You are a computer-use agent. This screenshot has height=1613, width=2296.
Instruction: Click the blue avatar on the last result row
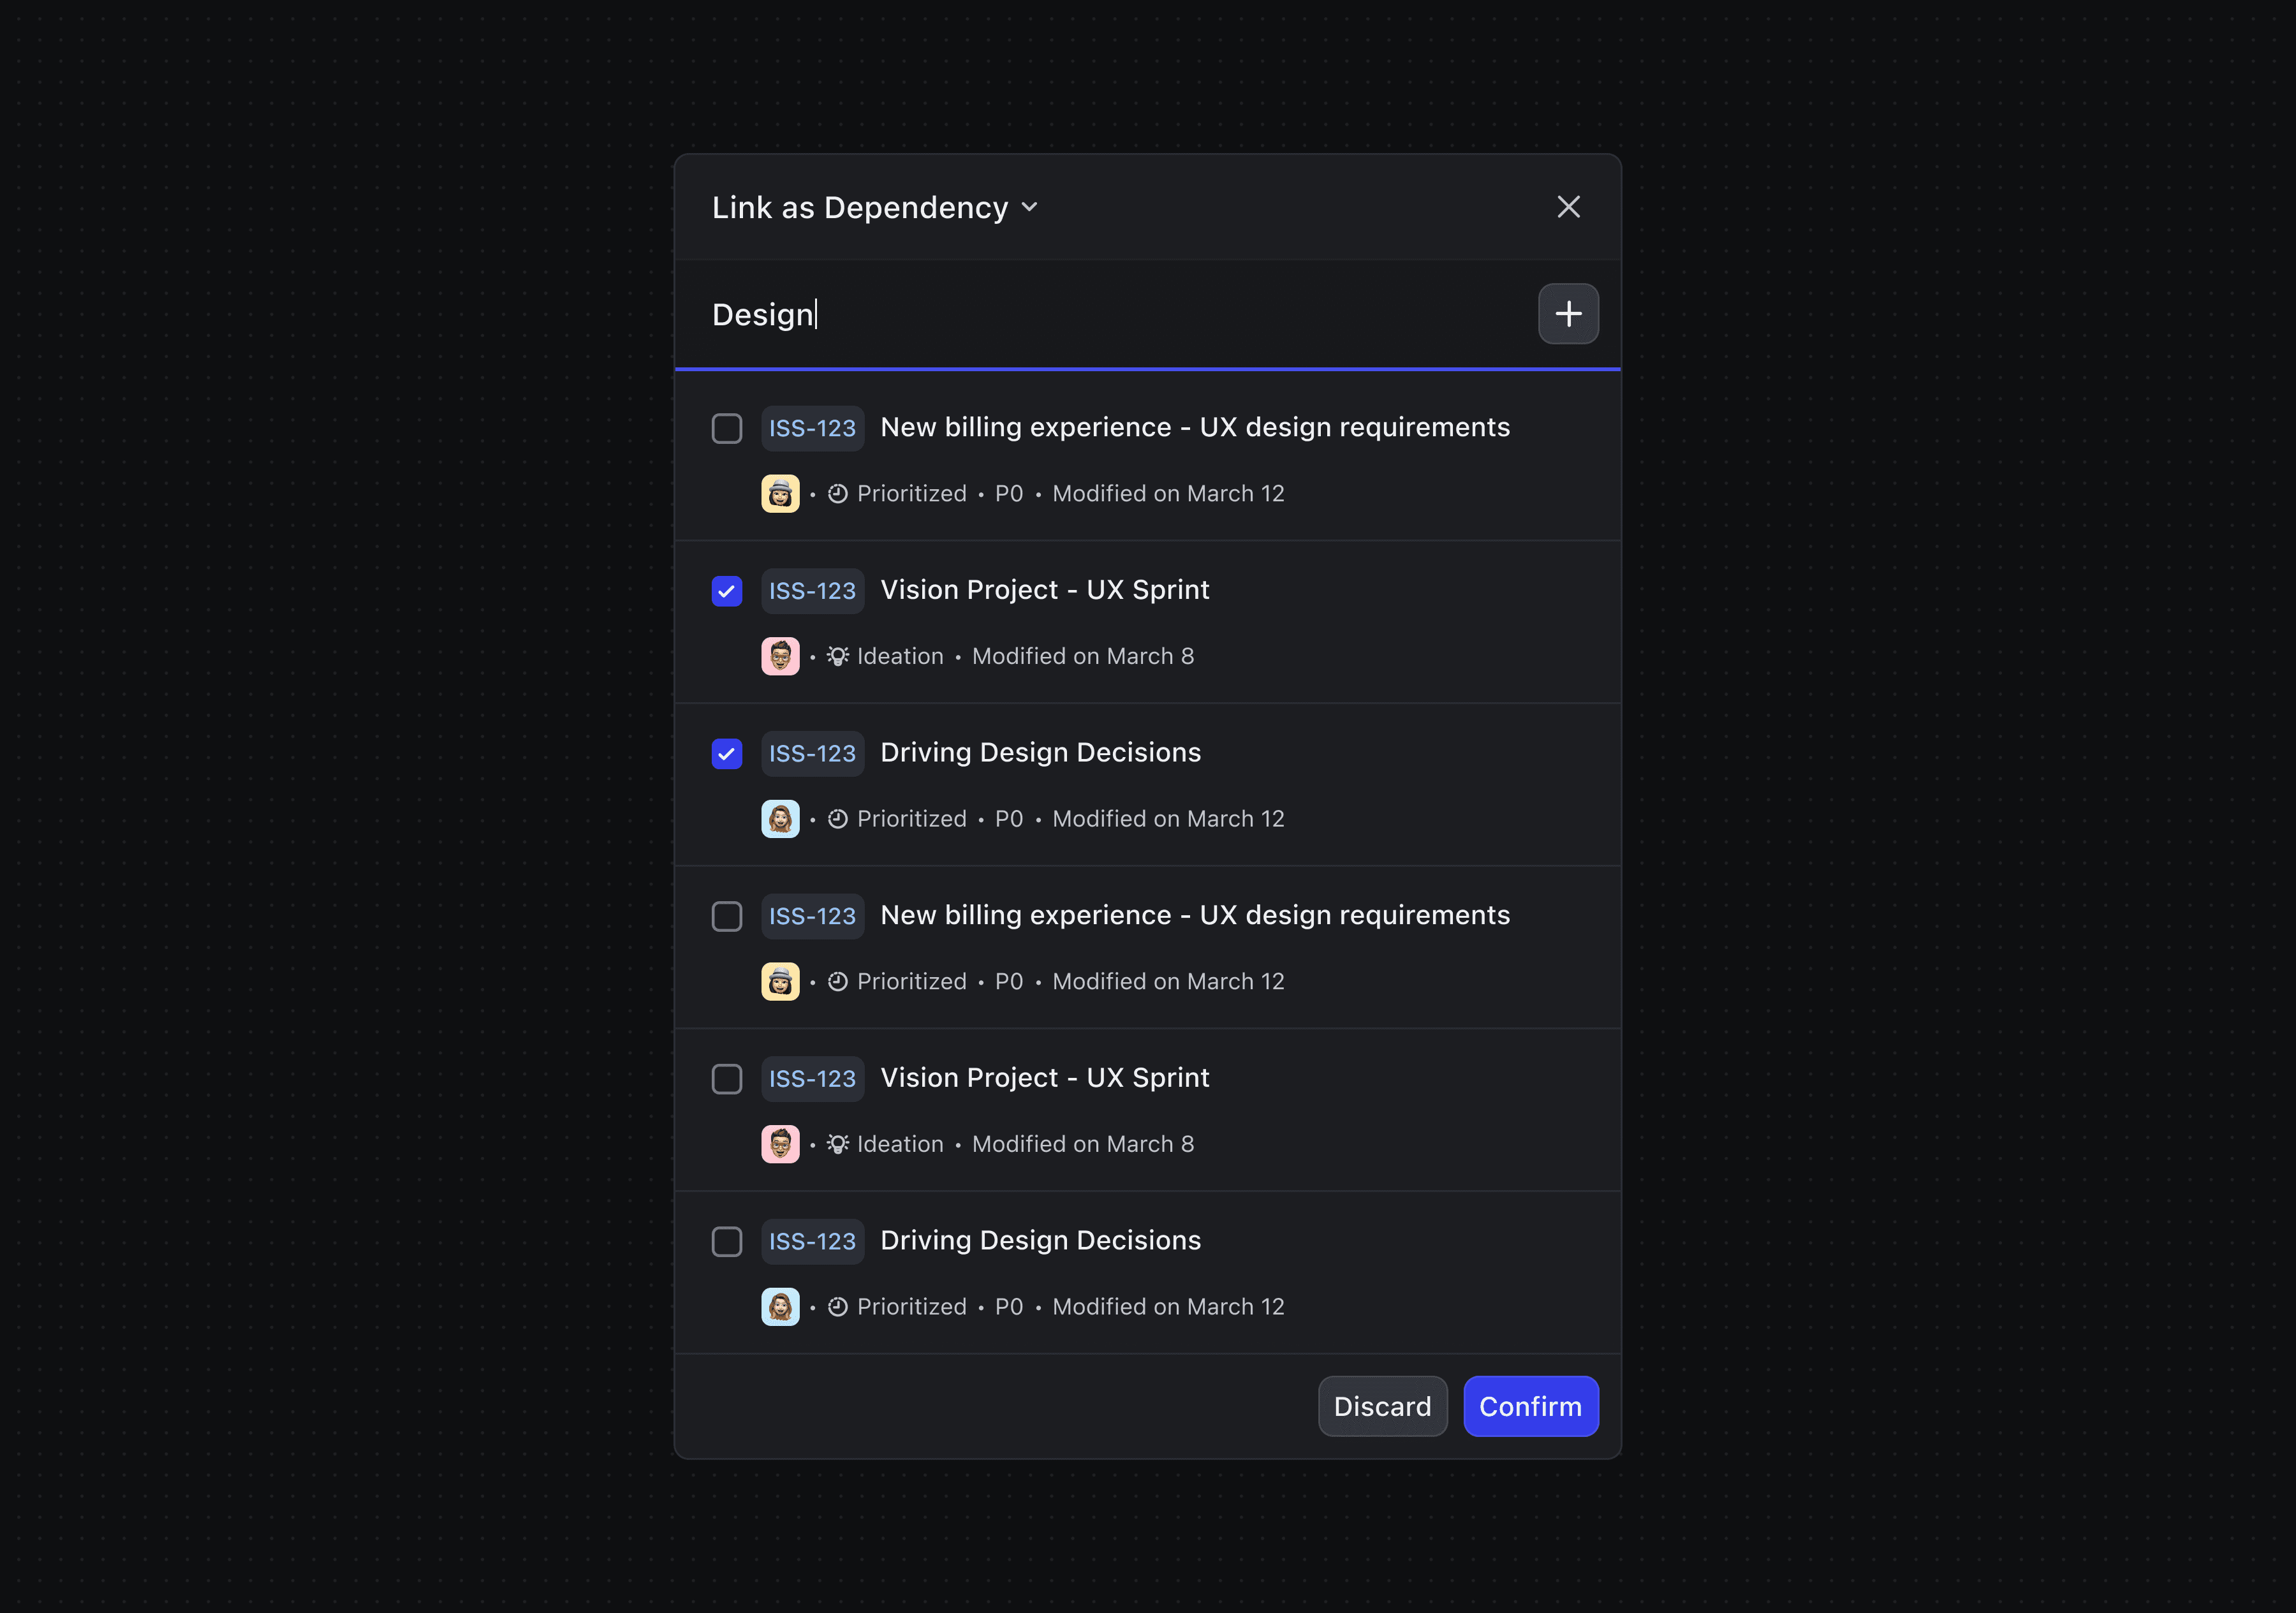[x=780, y=1307]
